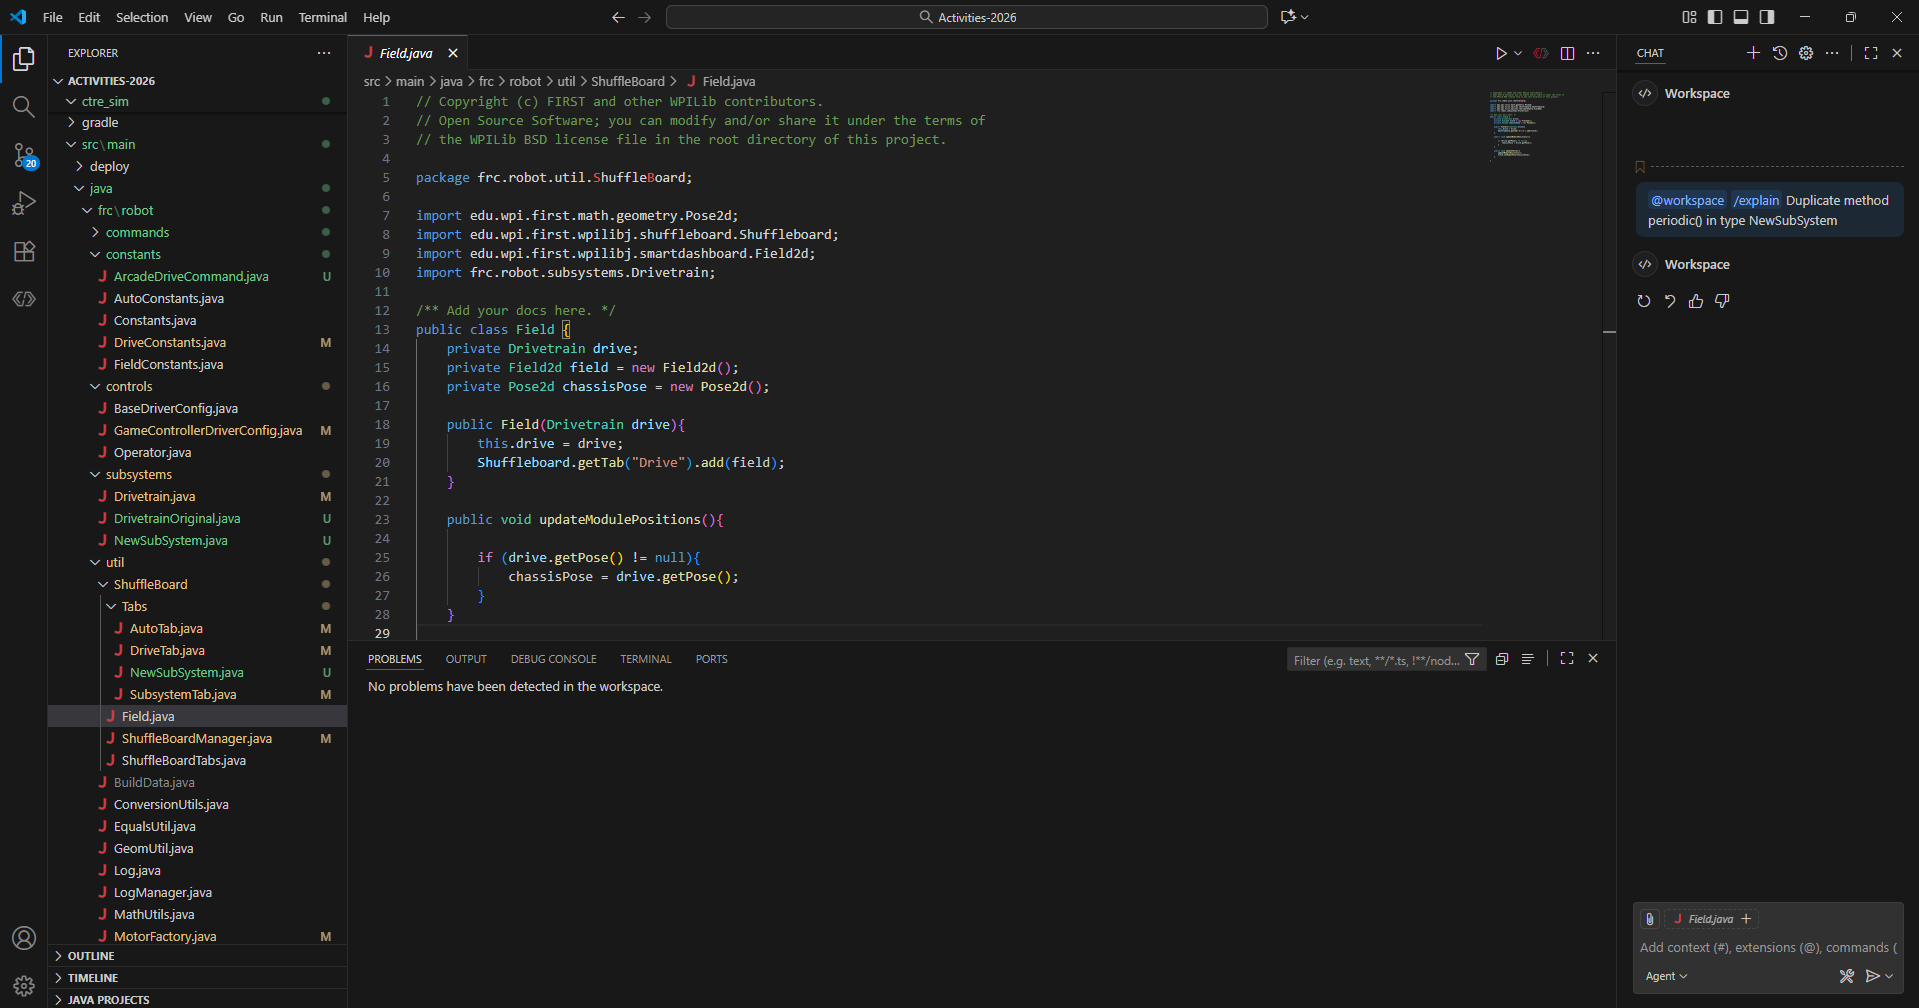
Task: Switch to the DEBUG CONSOLE tab
Action: [x=553, y=659]
